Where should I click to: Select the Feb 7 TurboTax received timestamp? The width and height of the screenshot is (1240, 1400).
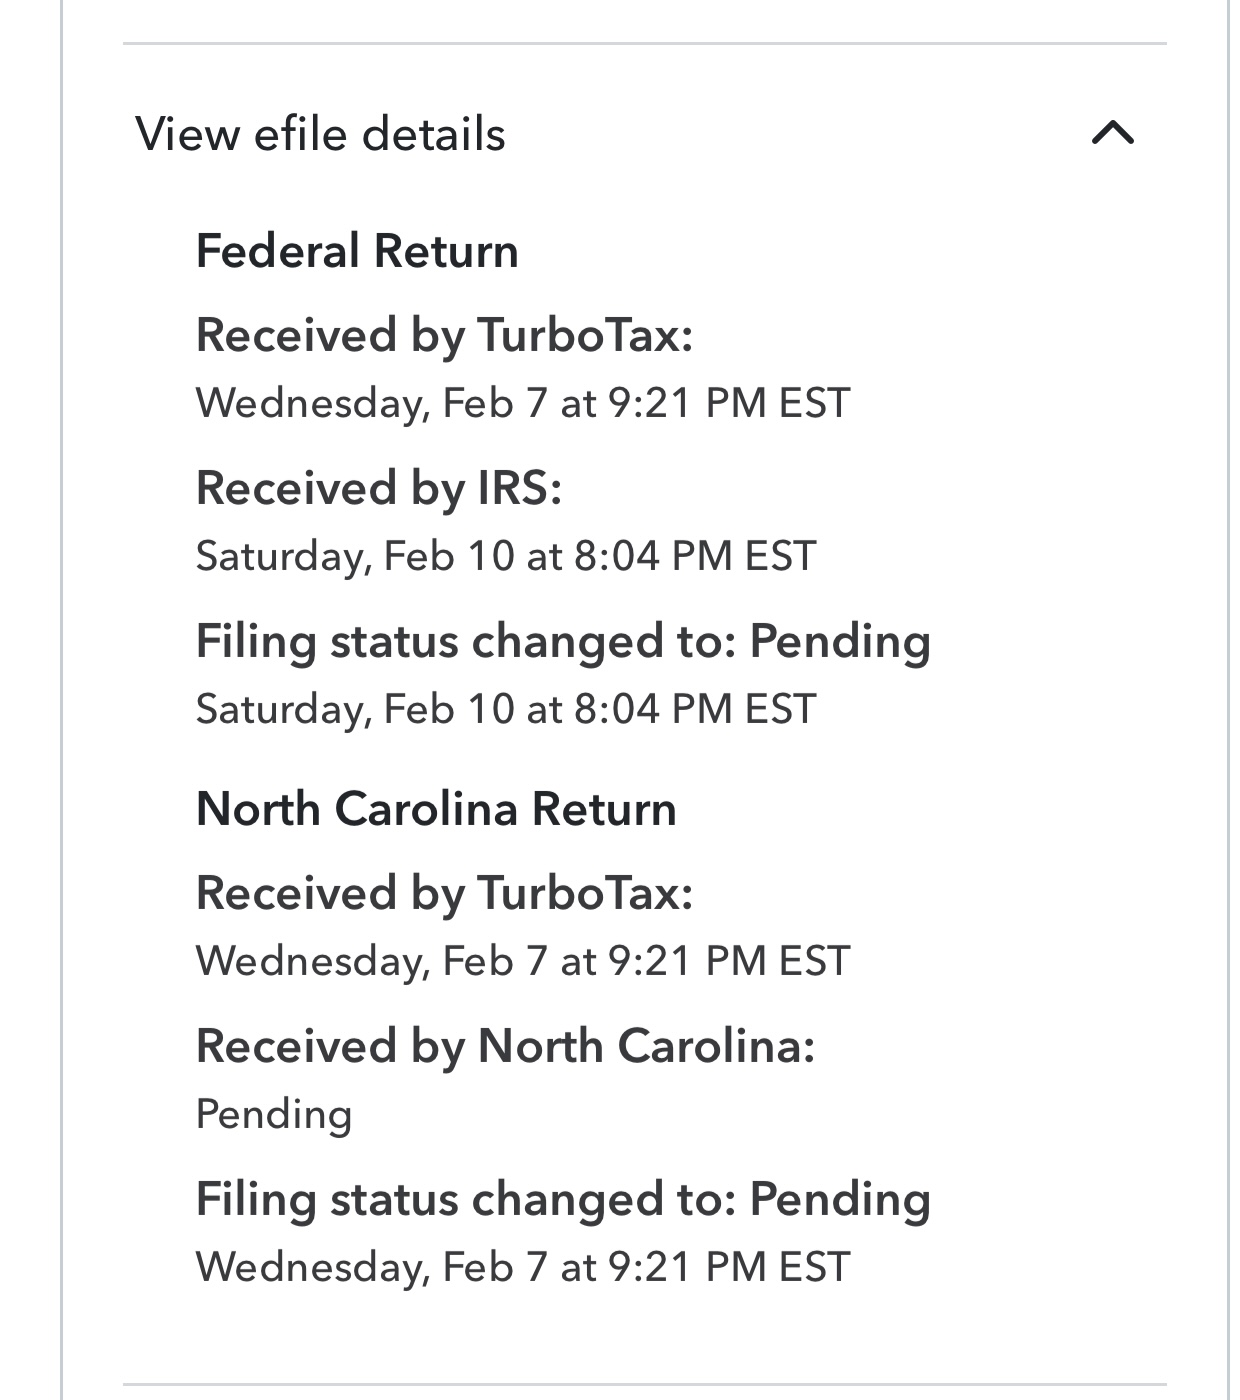coord(522,403)
